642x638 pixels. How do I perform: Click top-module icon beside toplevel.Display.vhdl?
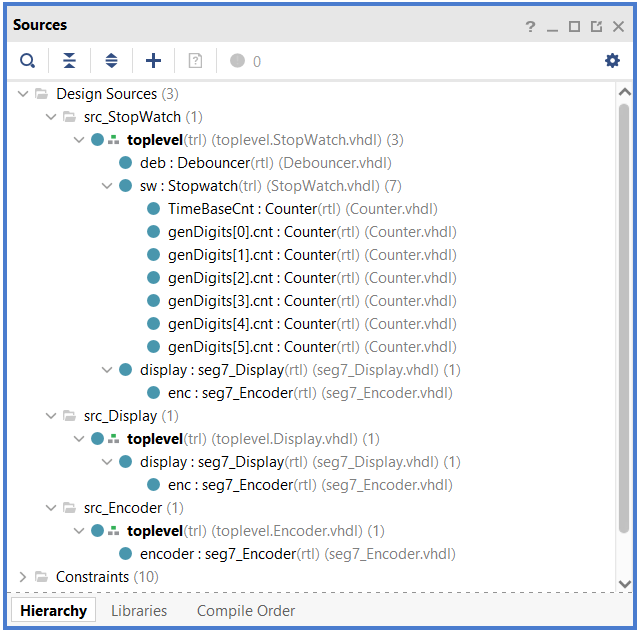113,439
